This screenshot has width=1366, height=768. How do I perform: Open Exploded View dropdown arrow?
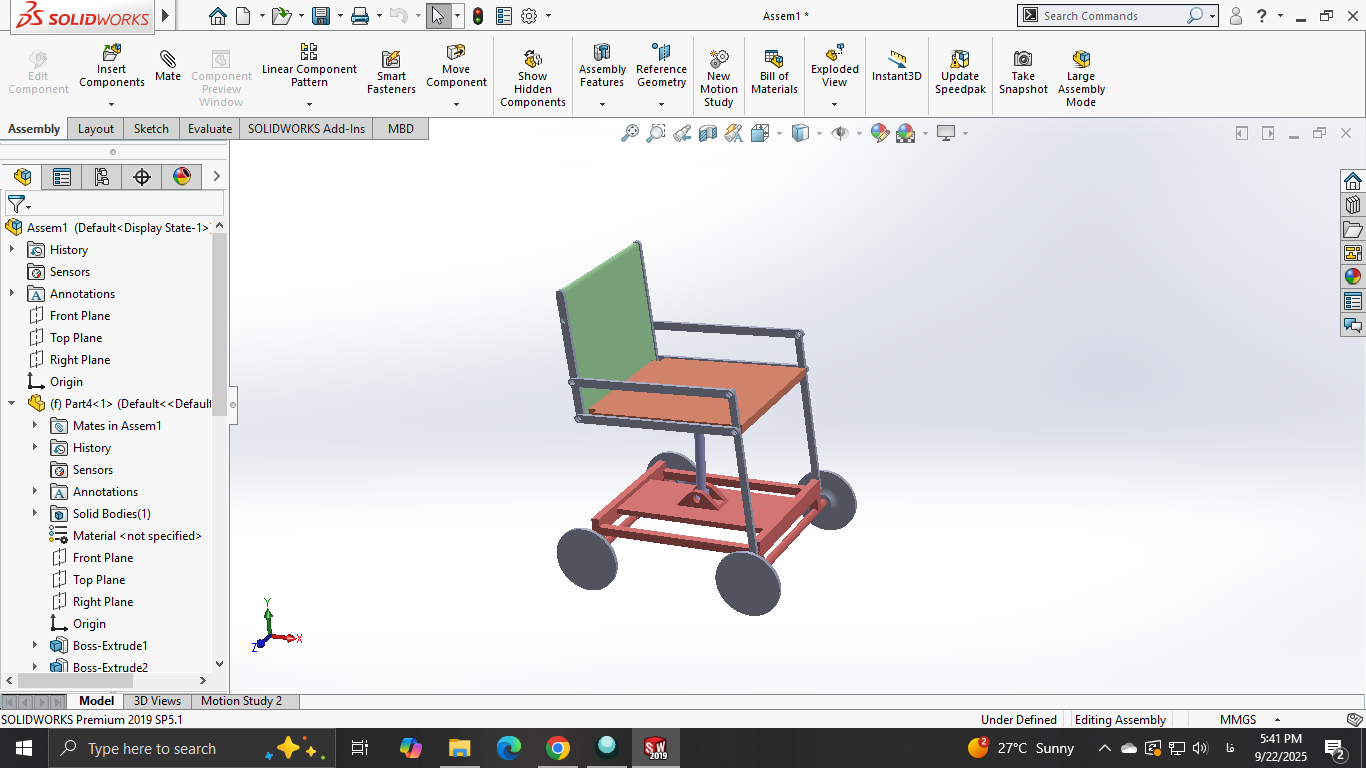pyautogui.click(x=834, y=104)
